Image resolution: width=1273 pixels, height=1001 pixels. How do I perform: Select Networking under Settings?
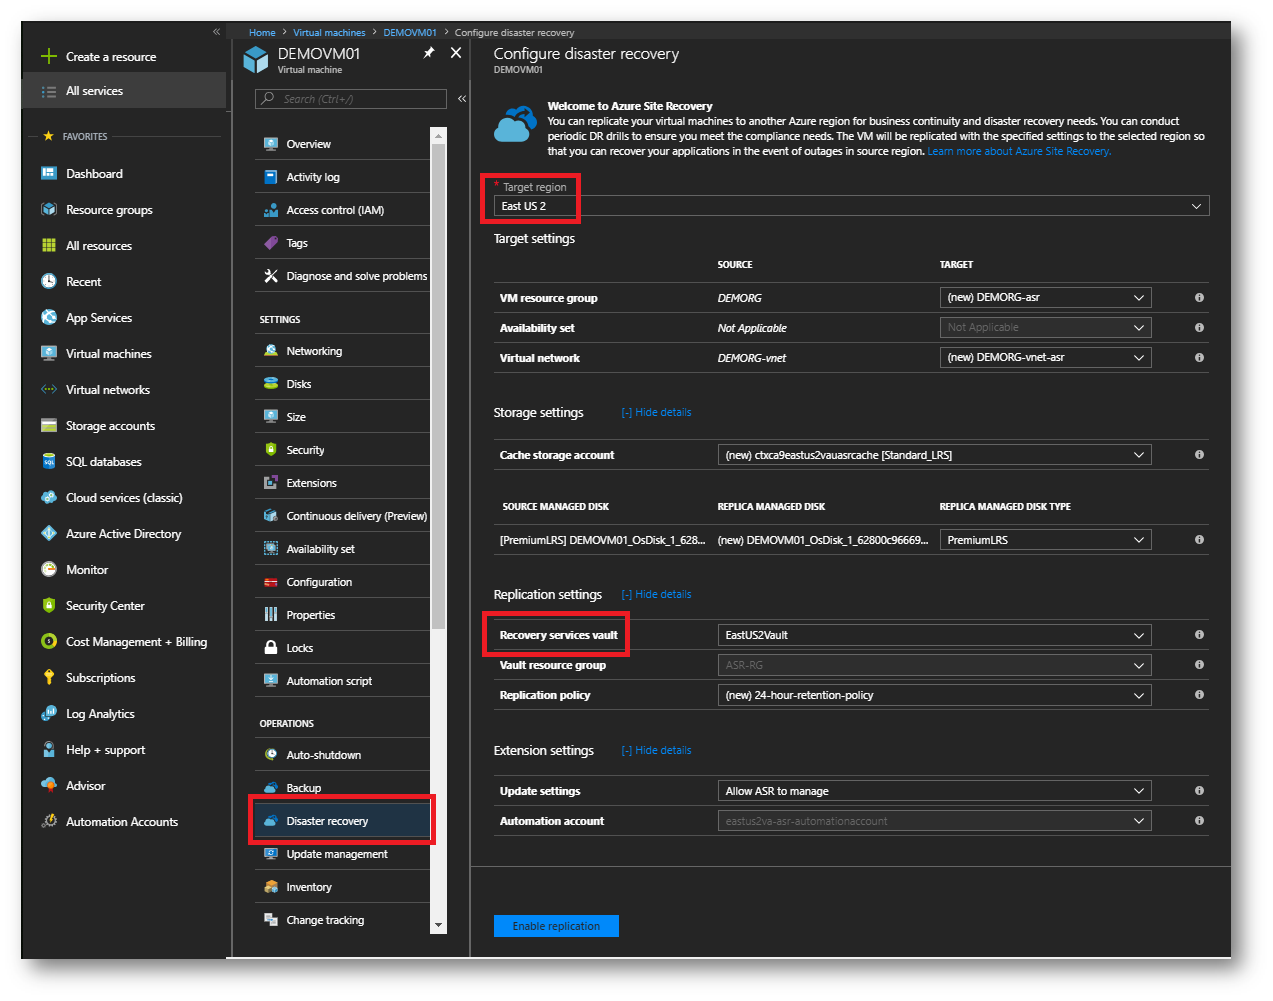pyautogui.click(x=342, y=351)
